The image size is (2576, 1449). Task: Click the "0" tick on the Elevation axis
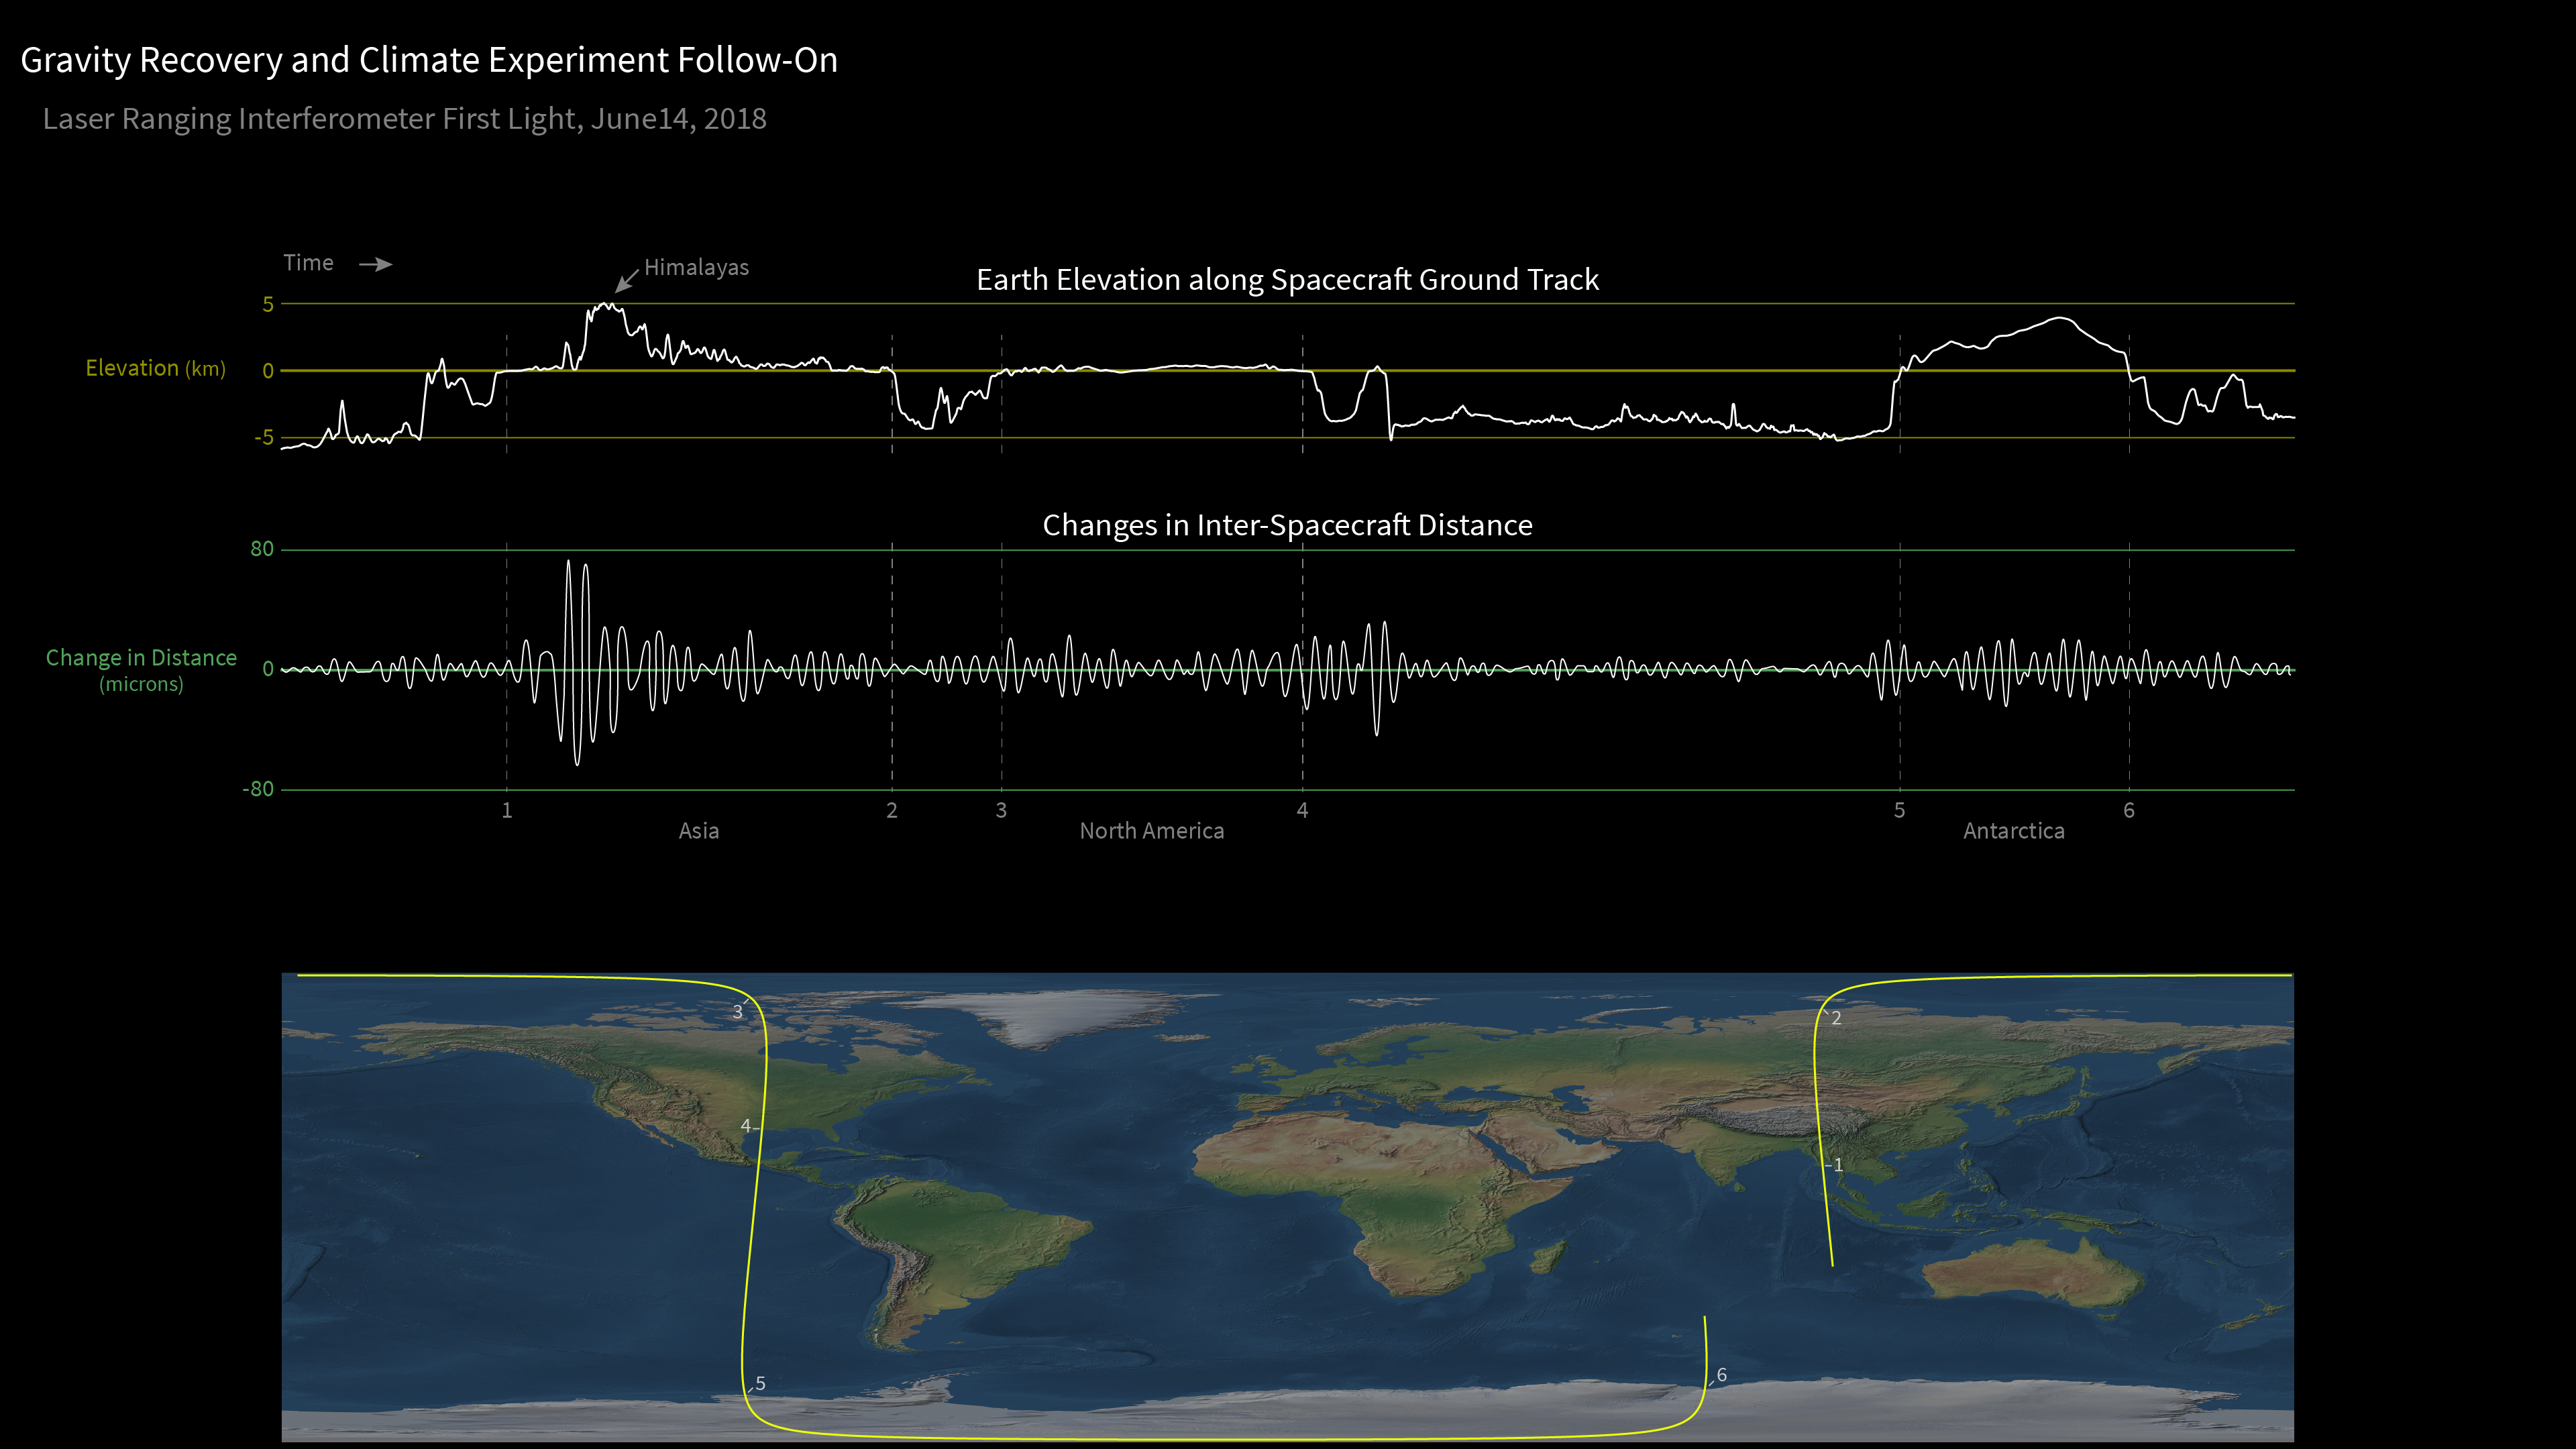point(268,371)
